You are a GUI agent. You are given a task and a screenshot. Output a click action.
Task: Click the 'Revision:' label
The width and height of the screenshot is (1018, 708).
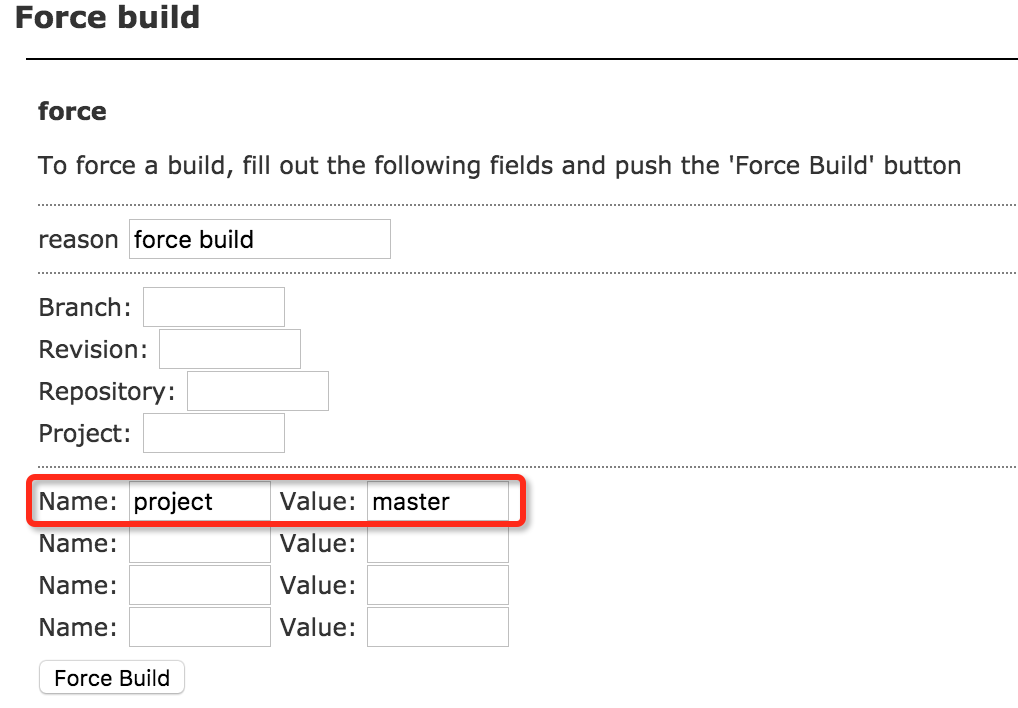(x=93, y=349)
